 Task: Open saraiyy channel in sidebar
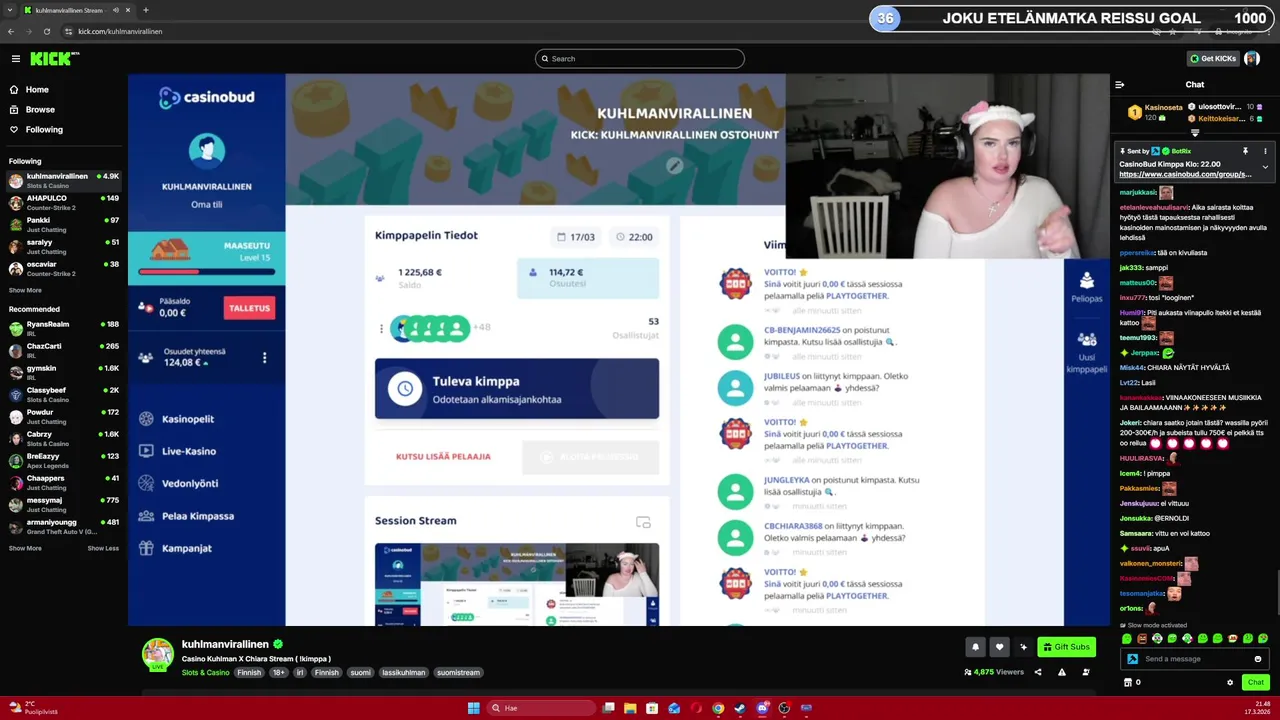pos(64,246)
